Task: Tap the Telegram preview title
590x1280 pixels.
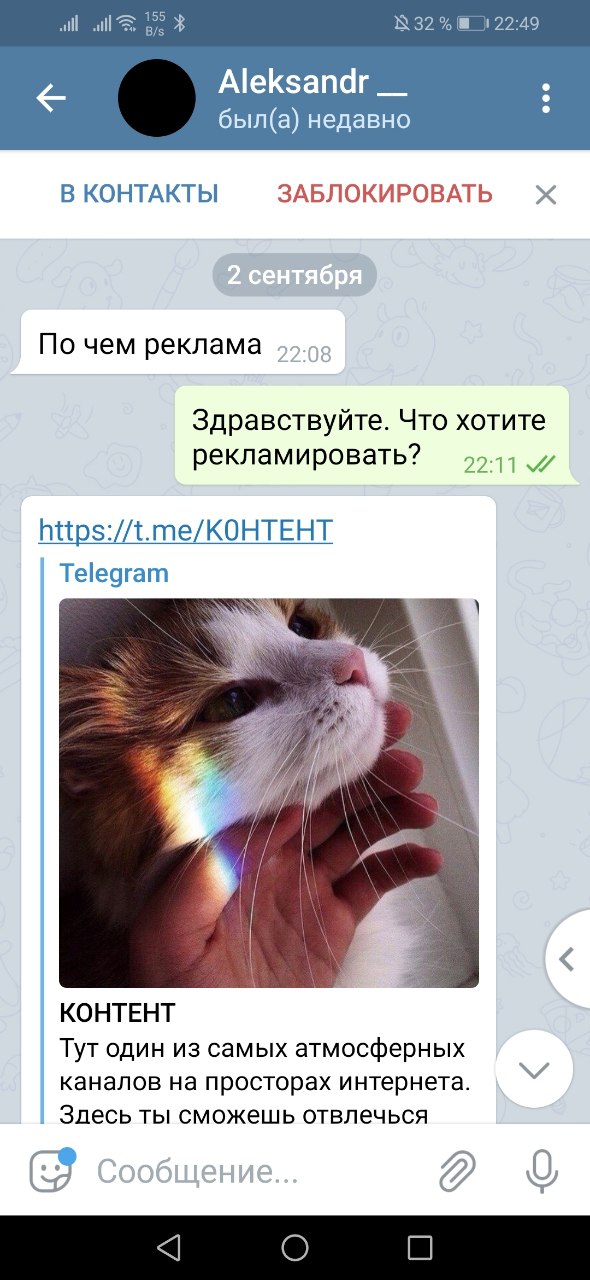Action: coord(114,573)
